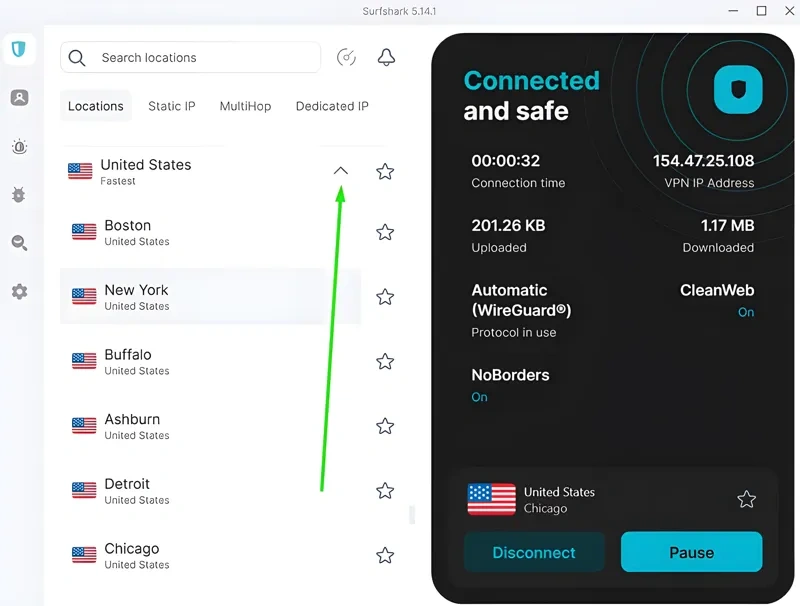Click the Search locations input field
The width and height of the screenshot is (800, 606).
[190, 58]
